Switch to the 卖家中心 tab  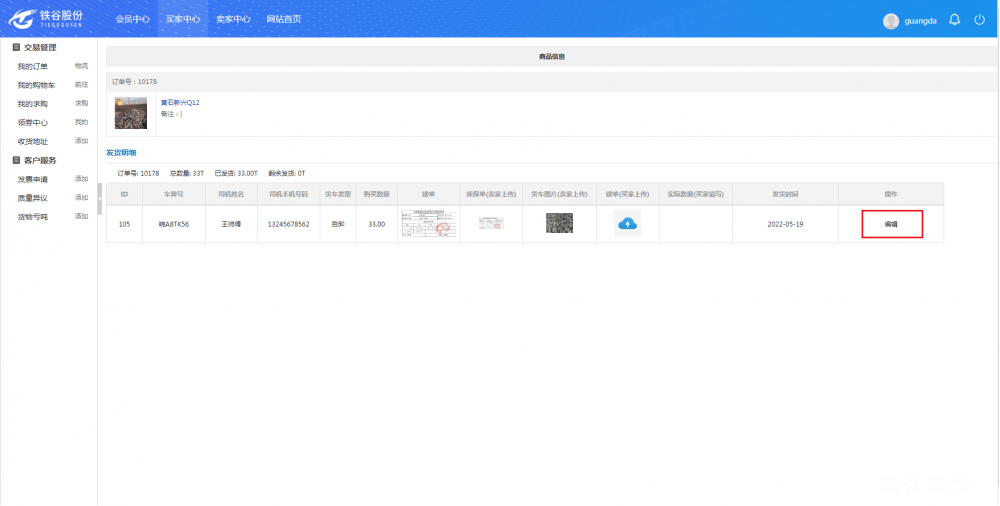[233, 19]
